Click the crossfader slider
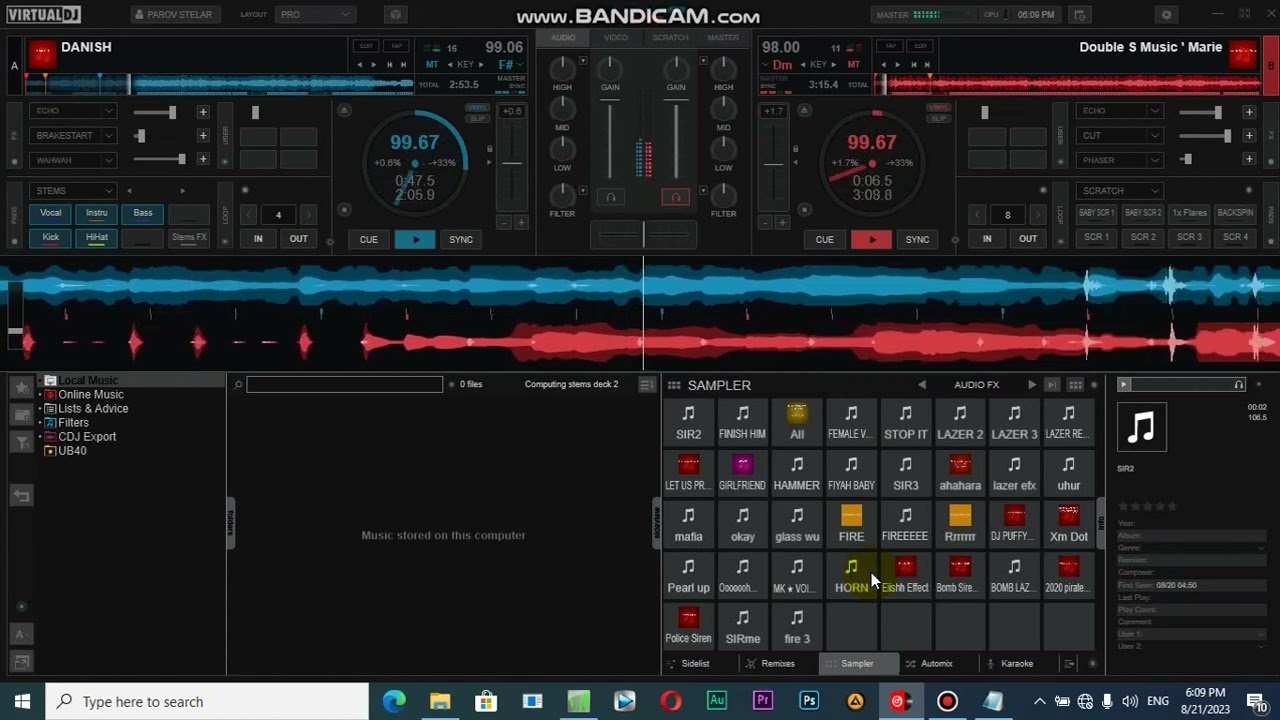This screenshot has height=720, width=1280. (643, 236)
